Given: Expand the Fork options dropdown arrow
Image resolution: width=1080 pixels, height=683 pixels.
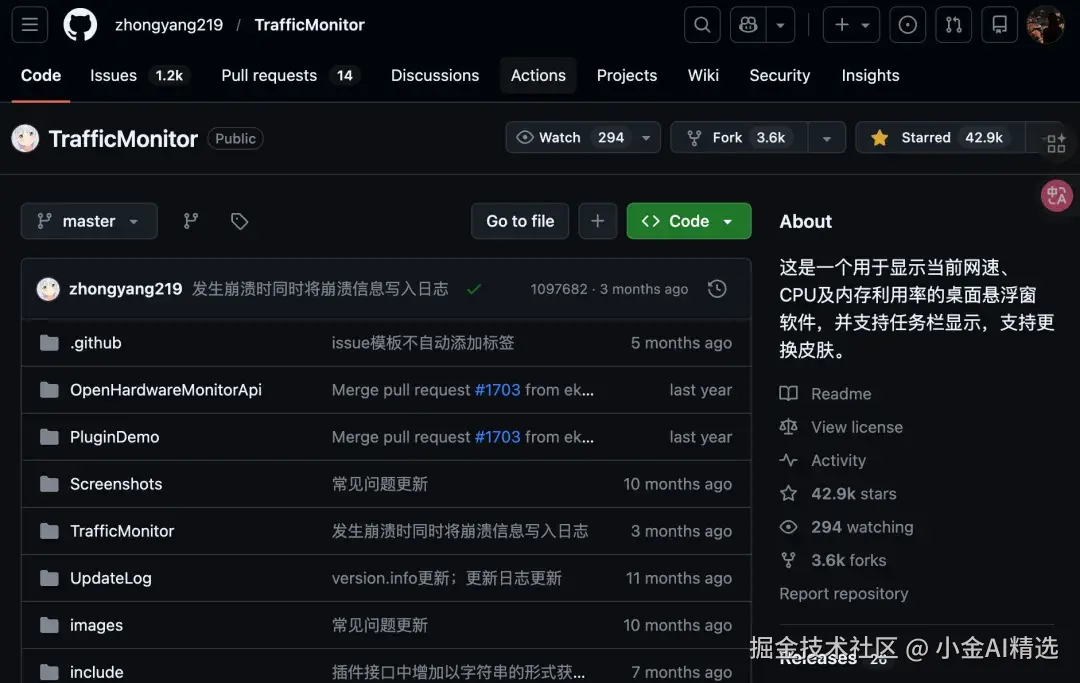Looking at the screenshot, I should [827, 138].
